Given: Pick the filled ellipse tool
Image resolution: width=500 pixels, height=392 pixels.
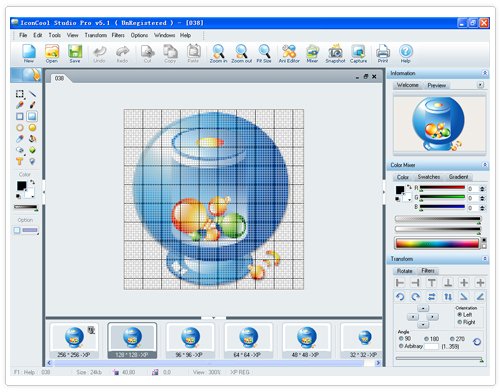Looking at the screenshot, I should 32,128.
